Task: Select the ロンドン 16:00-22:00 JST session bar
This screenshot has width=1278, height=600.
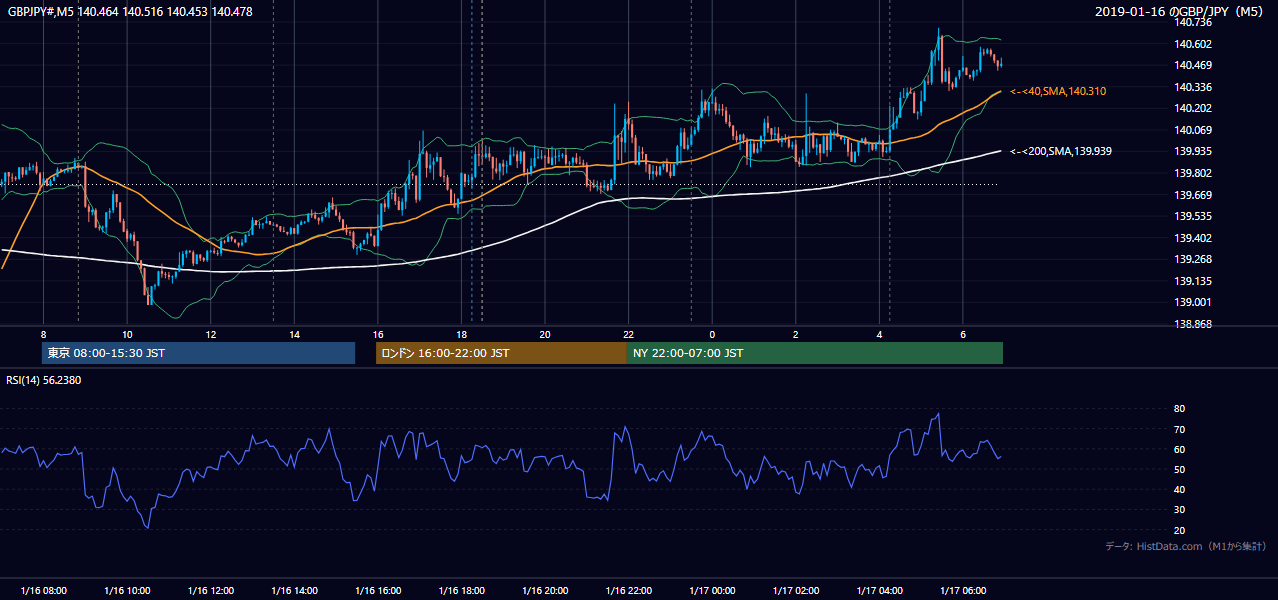Action: click(x=501, y=353)
